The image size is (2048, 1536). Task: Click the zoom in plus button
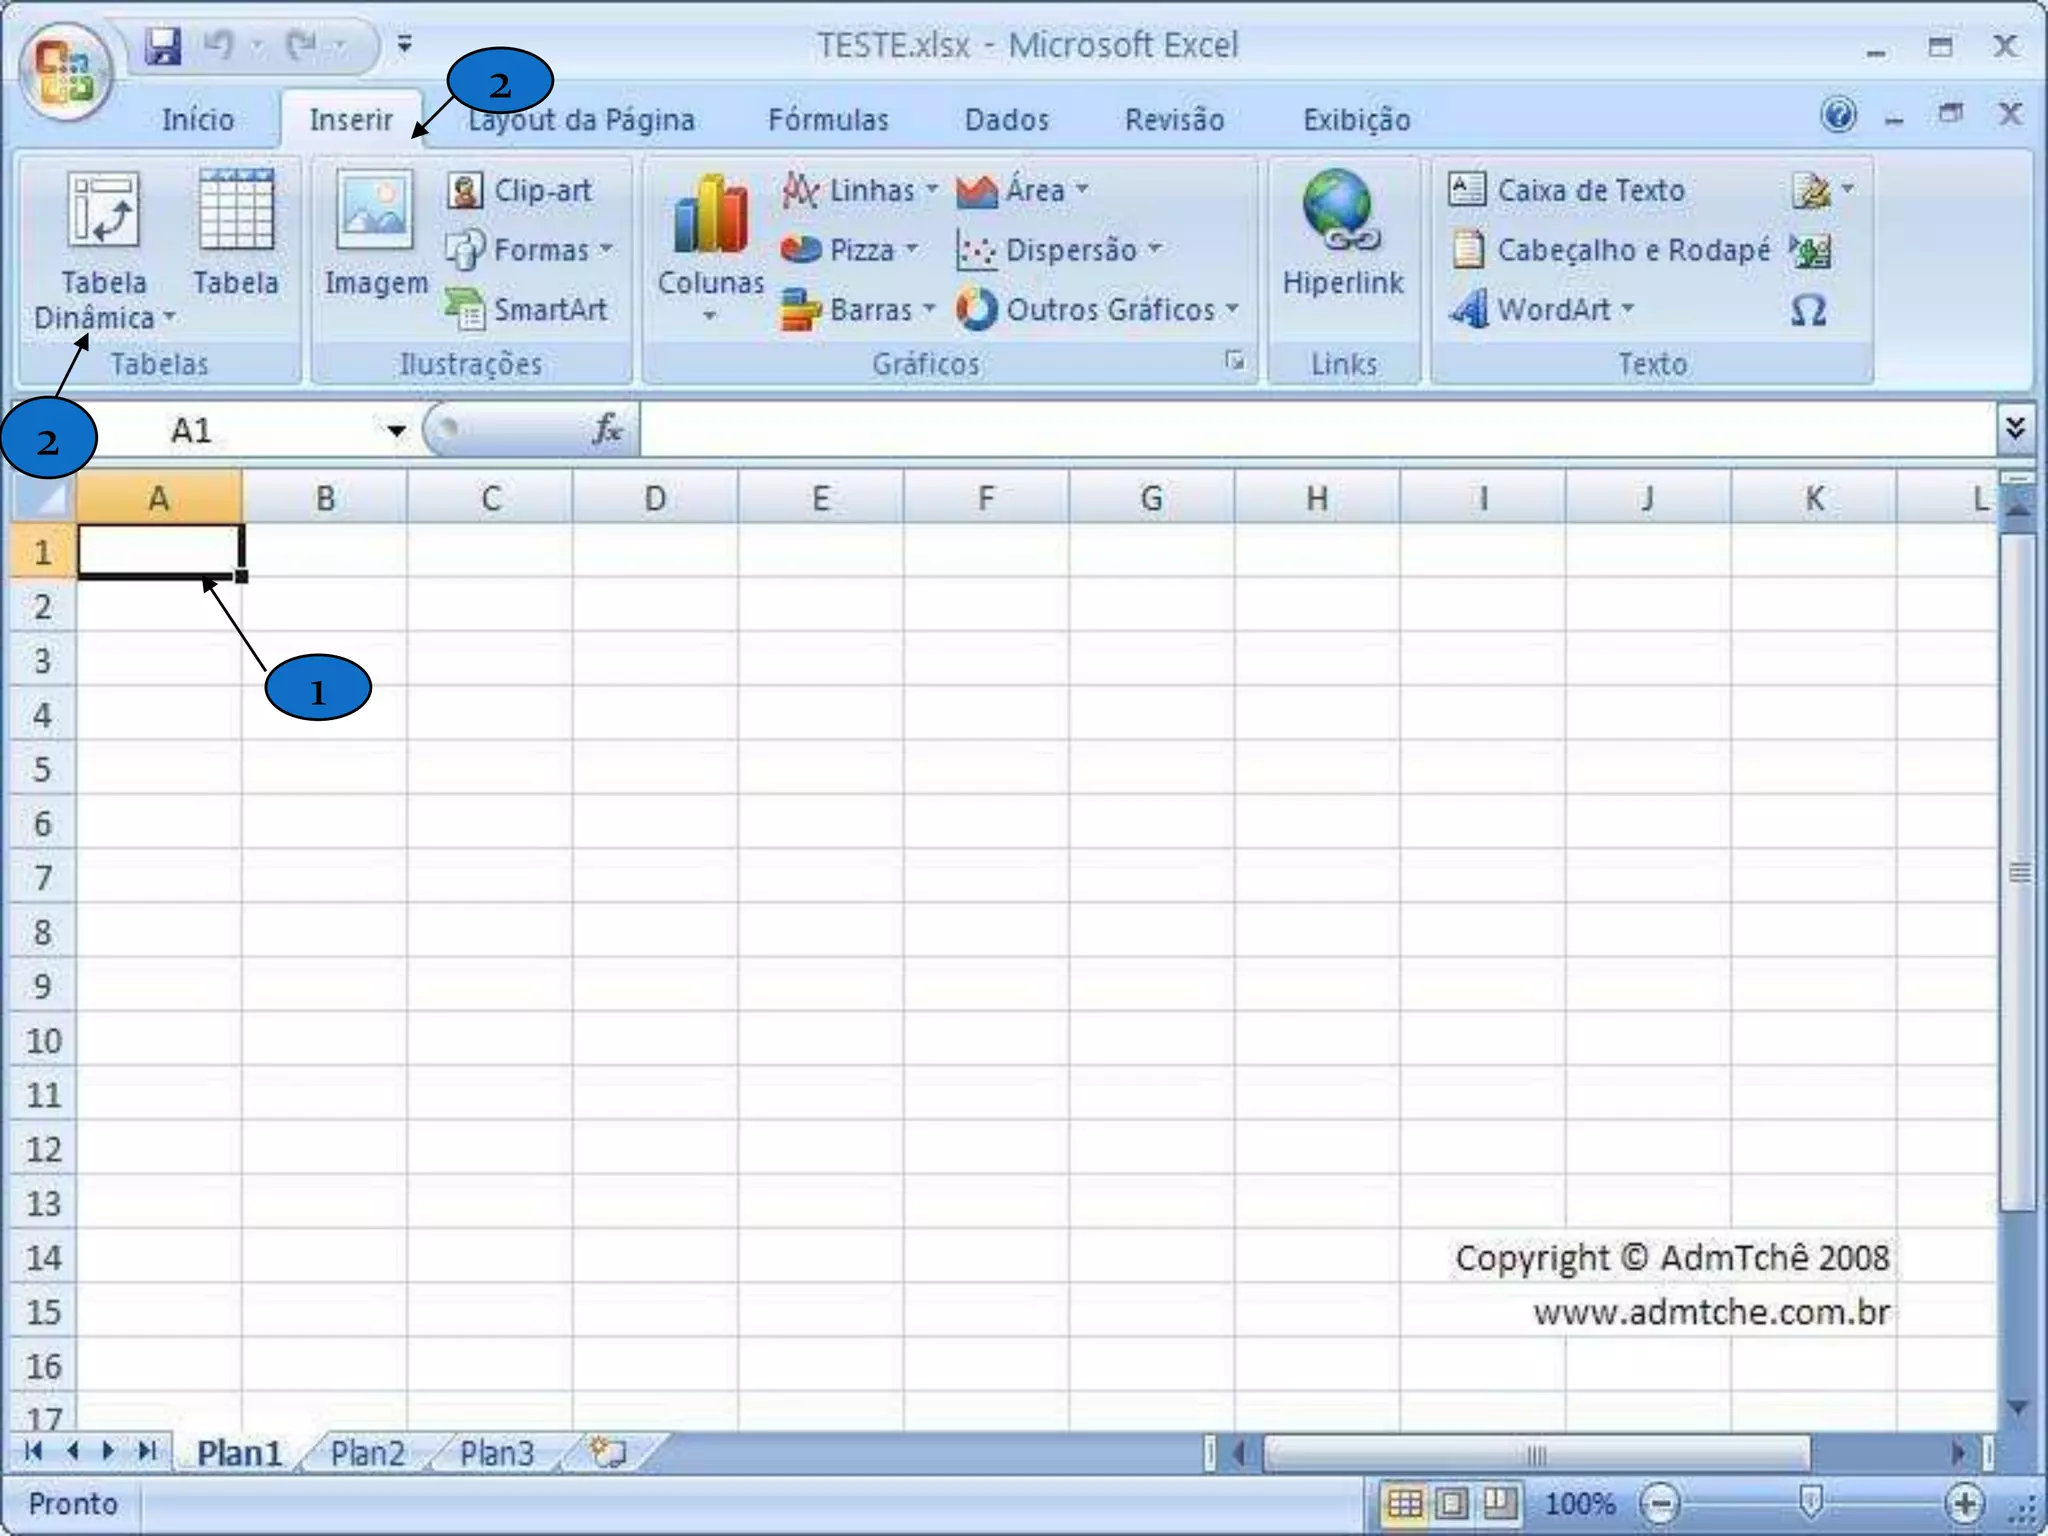point(1964,1503)
